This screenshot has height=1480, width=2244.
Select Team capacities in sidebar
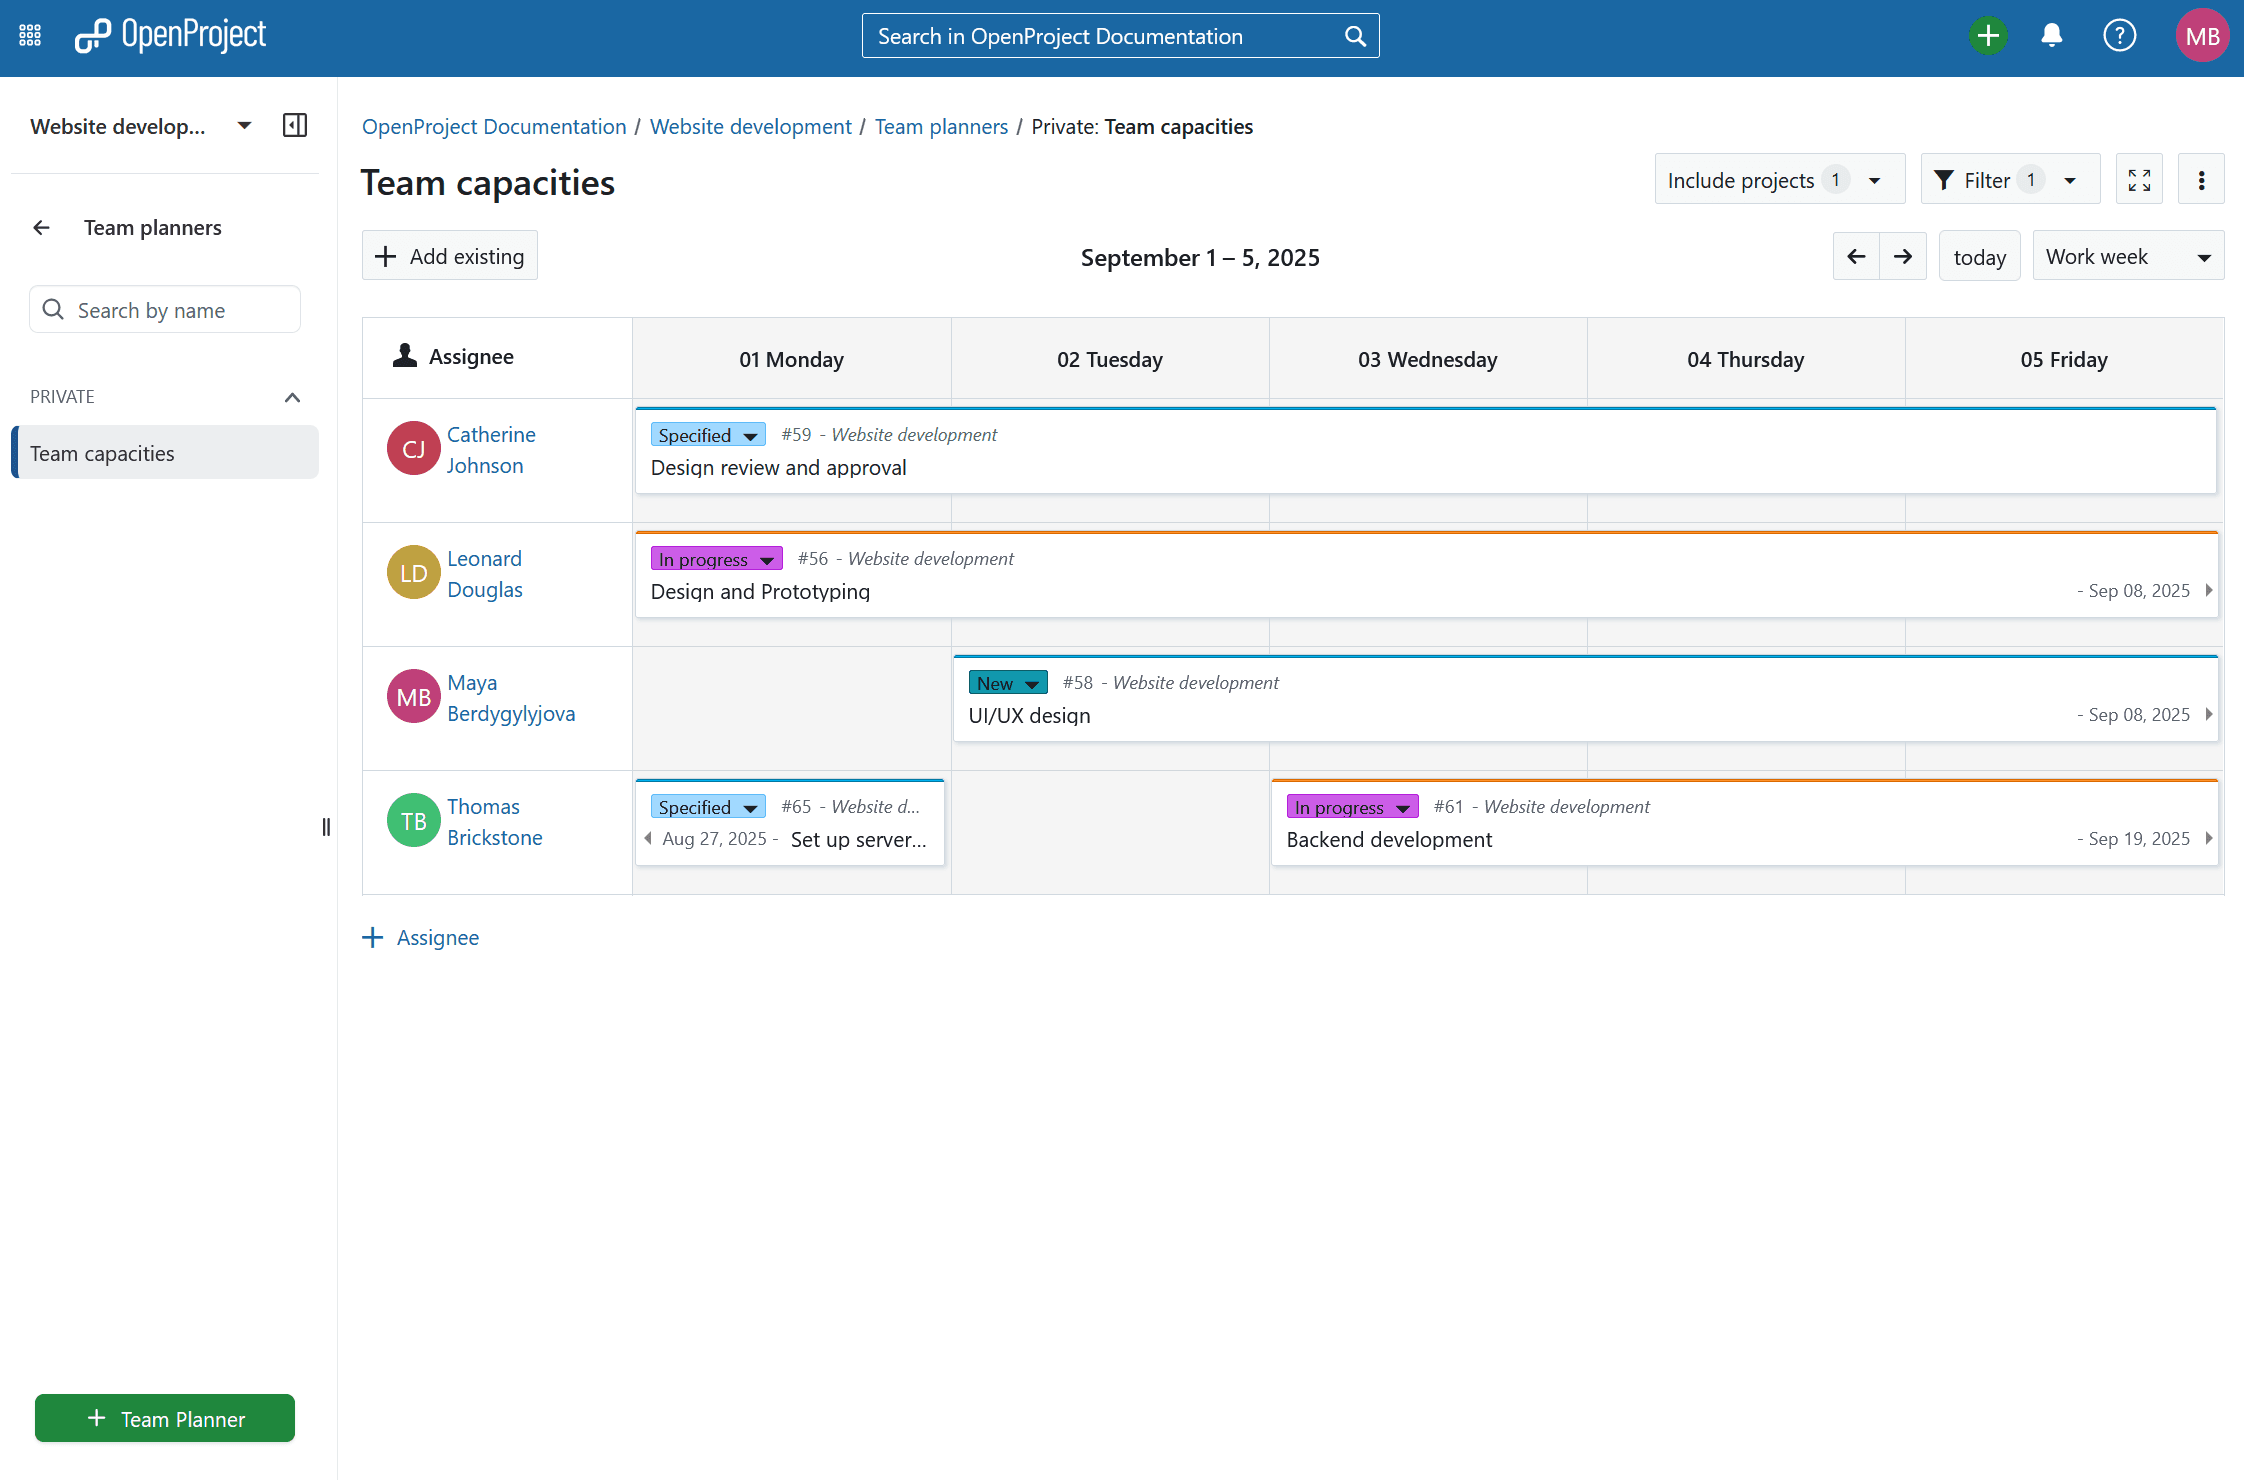click(165, 453)
